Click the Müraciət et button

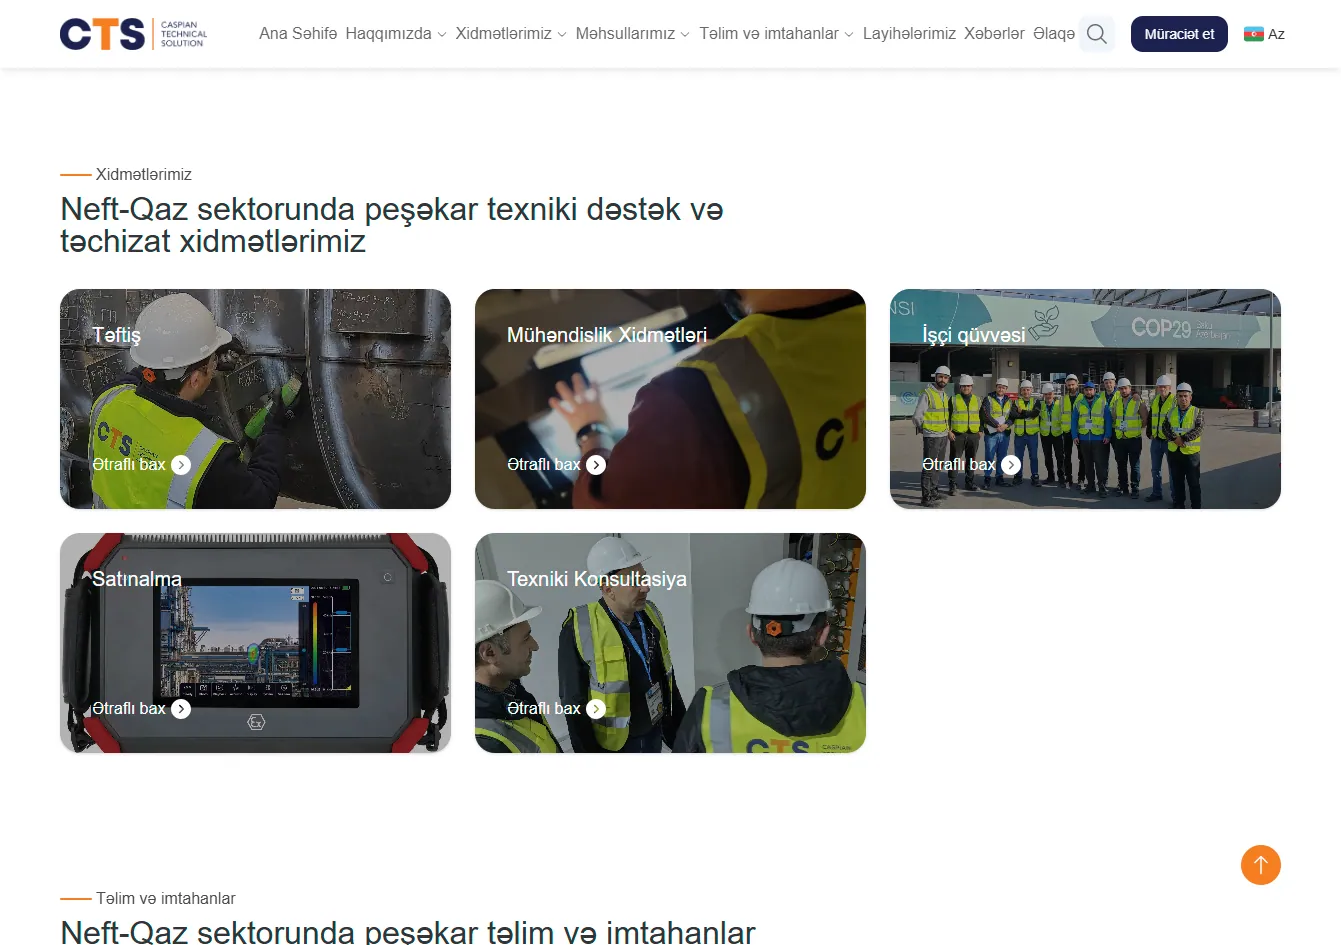point(1179,34)
